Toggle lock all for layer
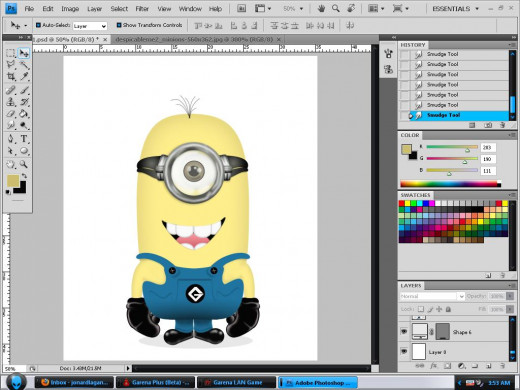520x390 pixels. (x=448, y=309)
